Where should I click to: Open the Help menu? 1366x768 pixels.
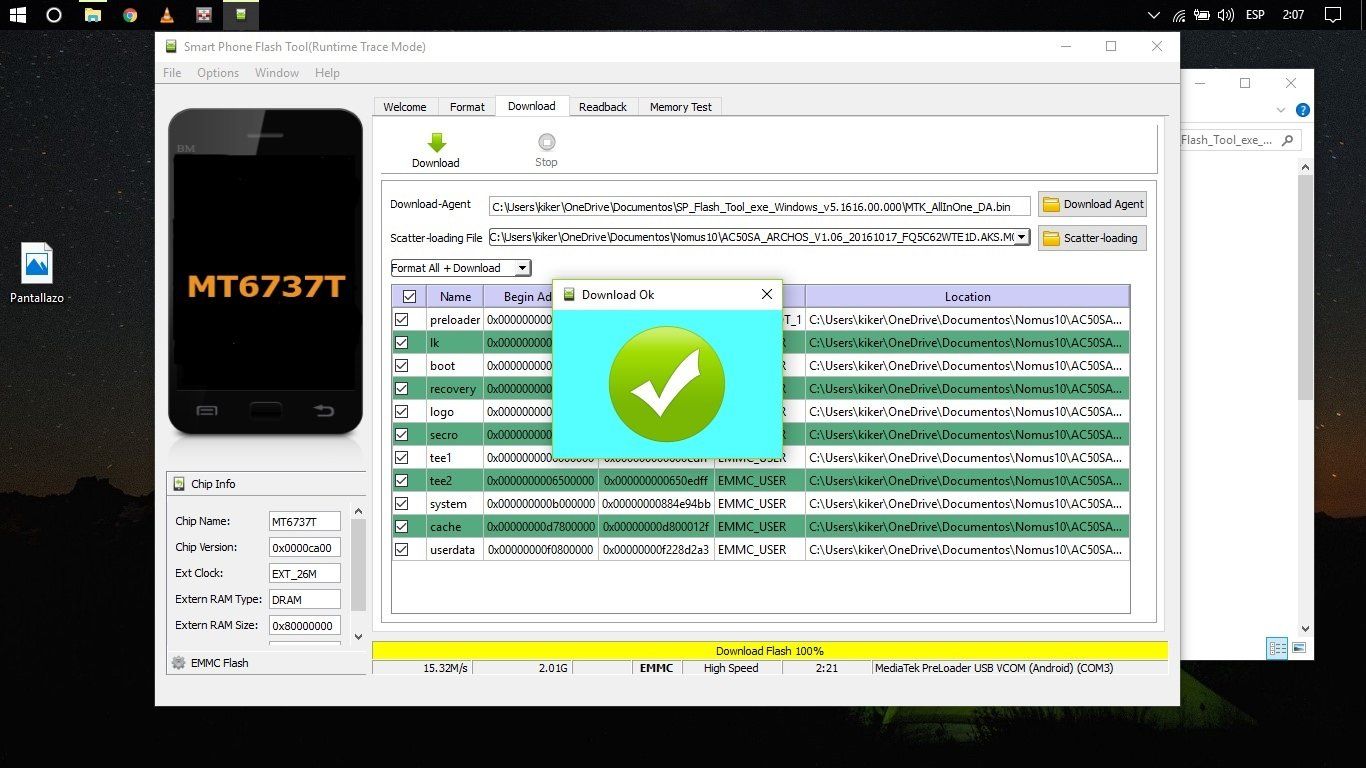[x=327, y=73]
